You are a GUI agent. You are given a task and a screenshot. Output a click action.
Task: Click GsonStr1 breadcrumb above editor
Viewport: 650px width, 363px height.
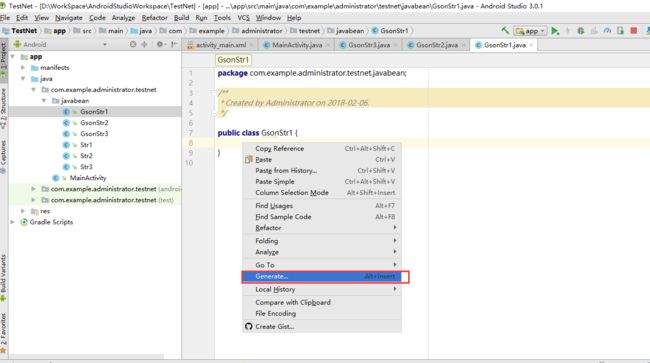[233, 60]
